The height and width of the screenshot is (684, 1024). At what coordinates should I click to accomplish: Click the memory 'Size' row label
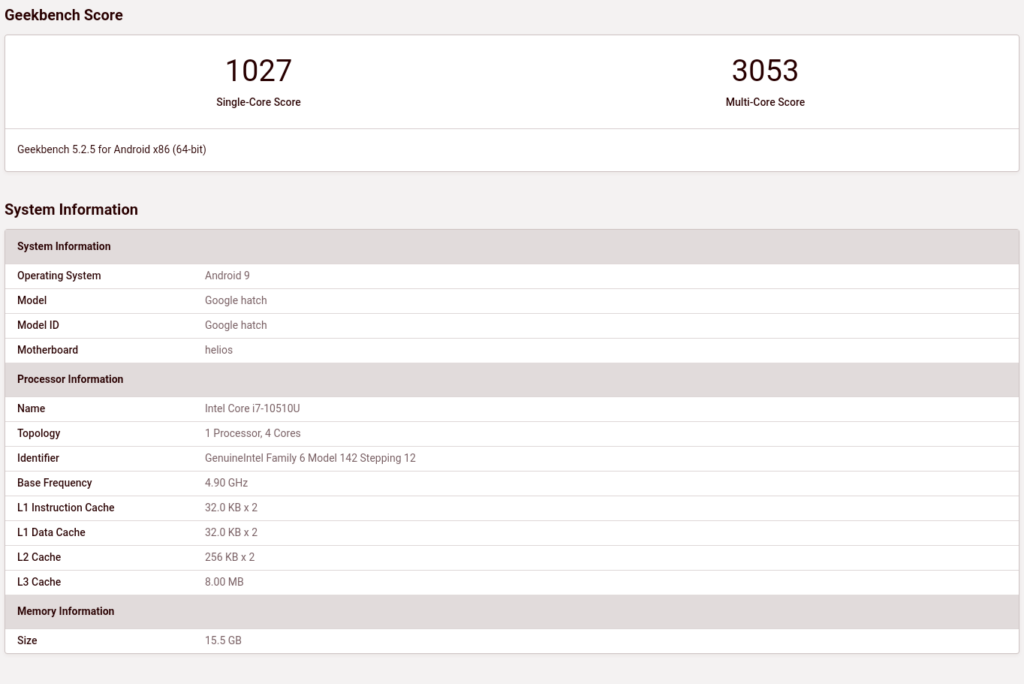point(27,641)
